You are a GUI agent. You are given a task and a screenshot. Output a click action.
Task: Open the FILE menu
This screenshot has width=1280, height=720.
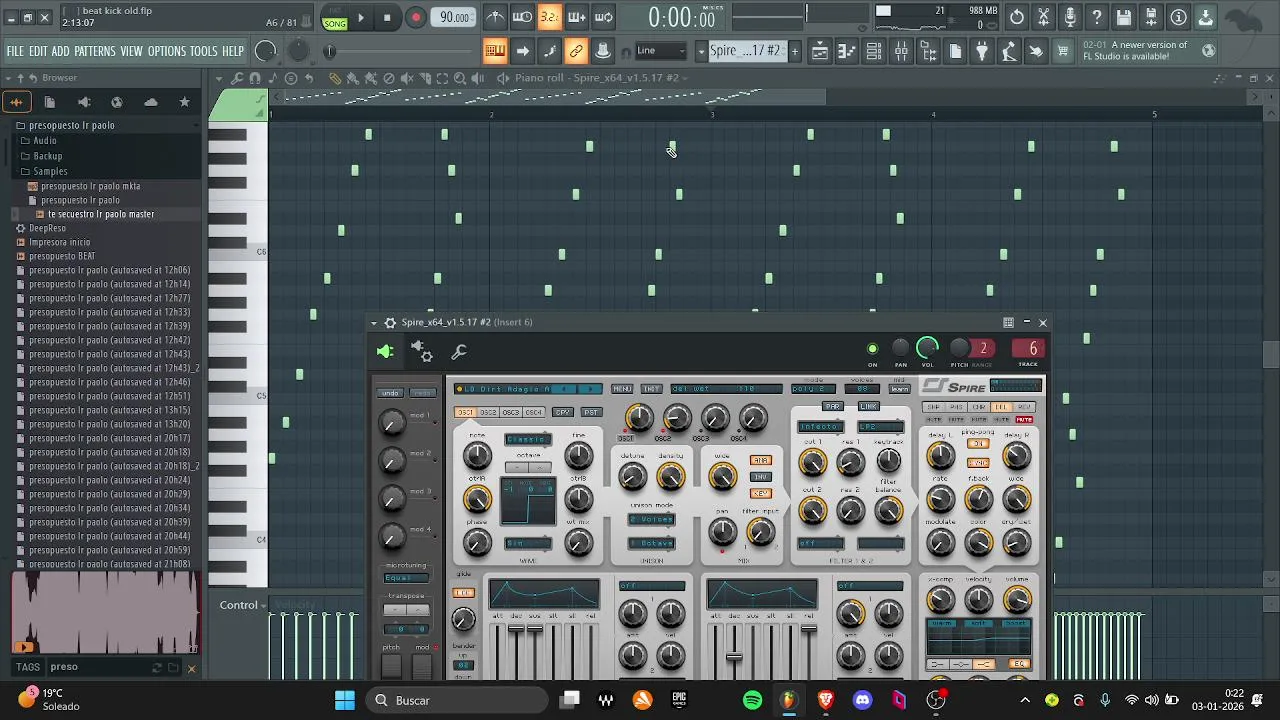tap(15, 51)
